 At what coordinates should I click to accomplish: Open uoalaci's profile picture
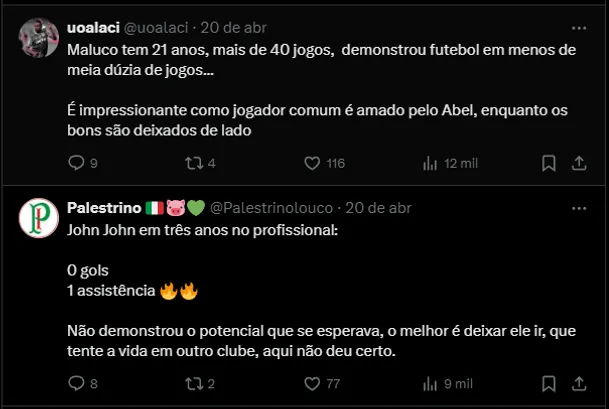tap(38, 39)
